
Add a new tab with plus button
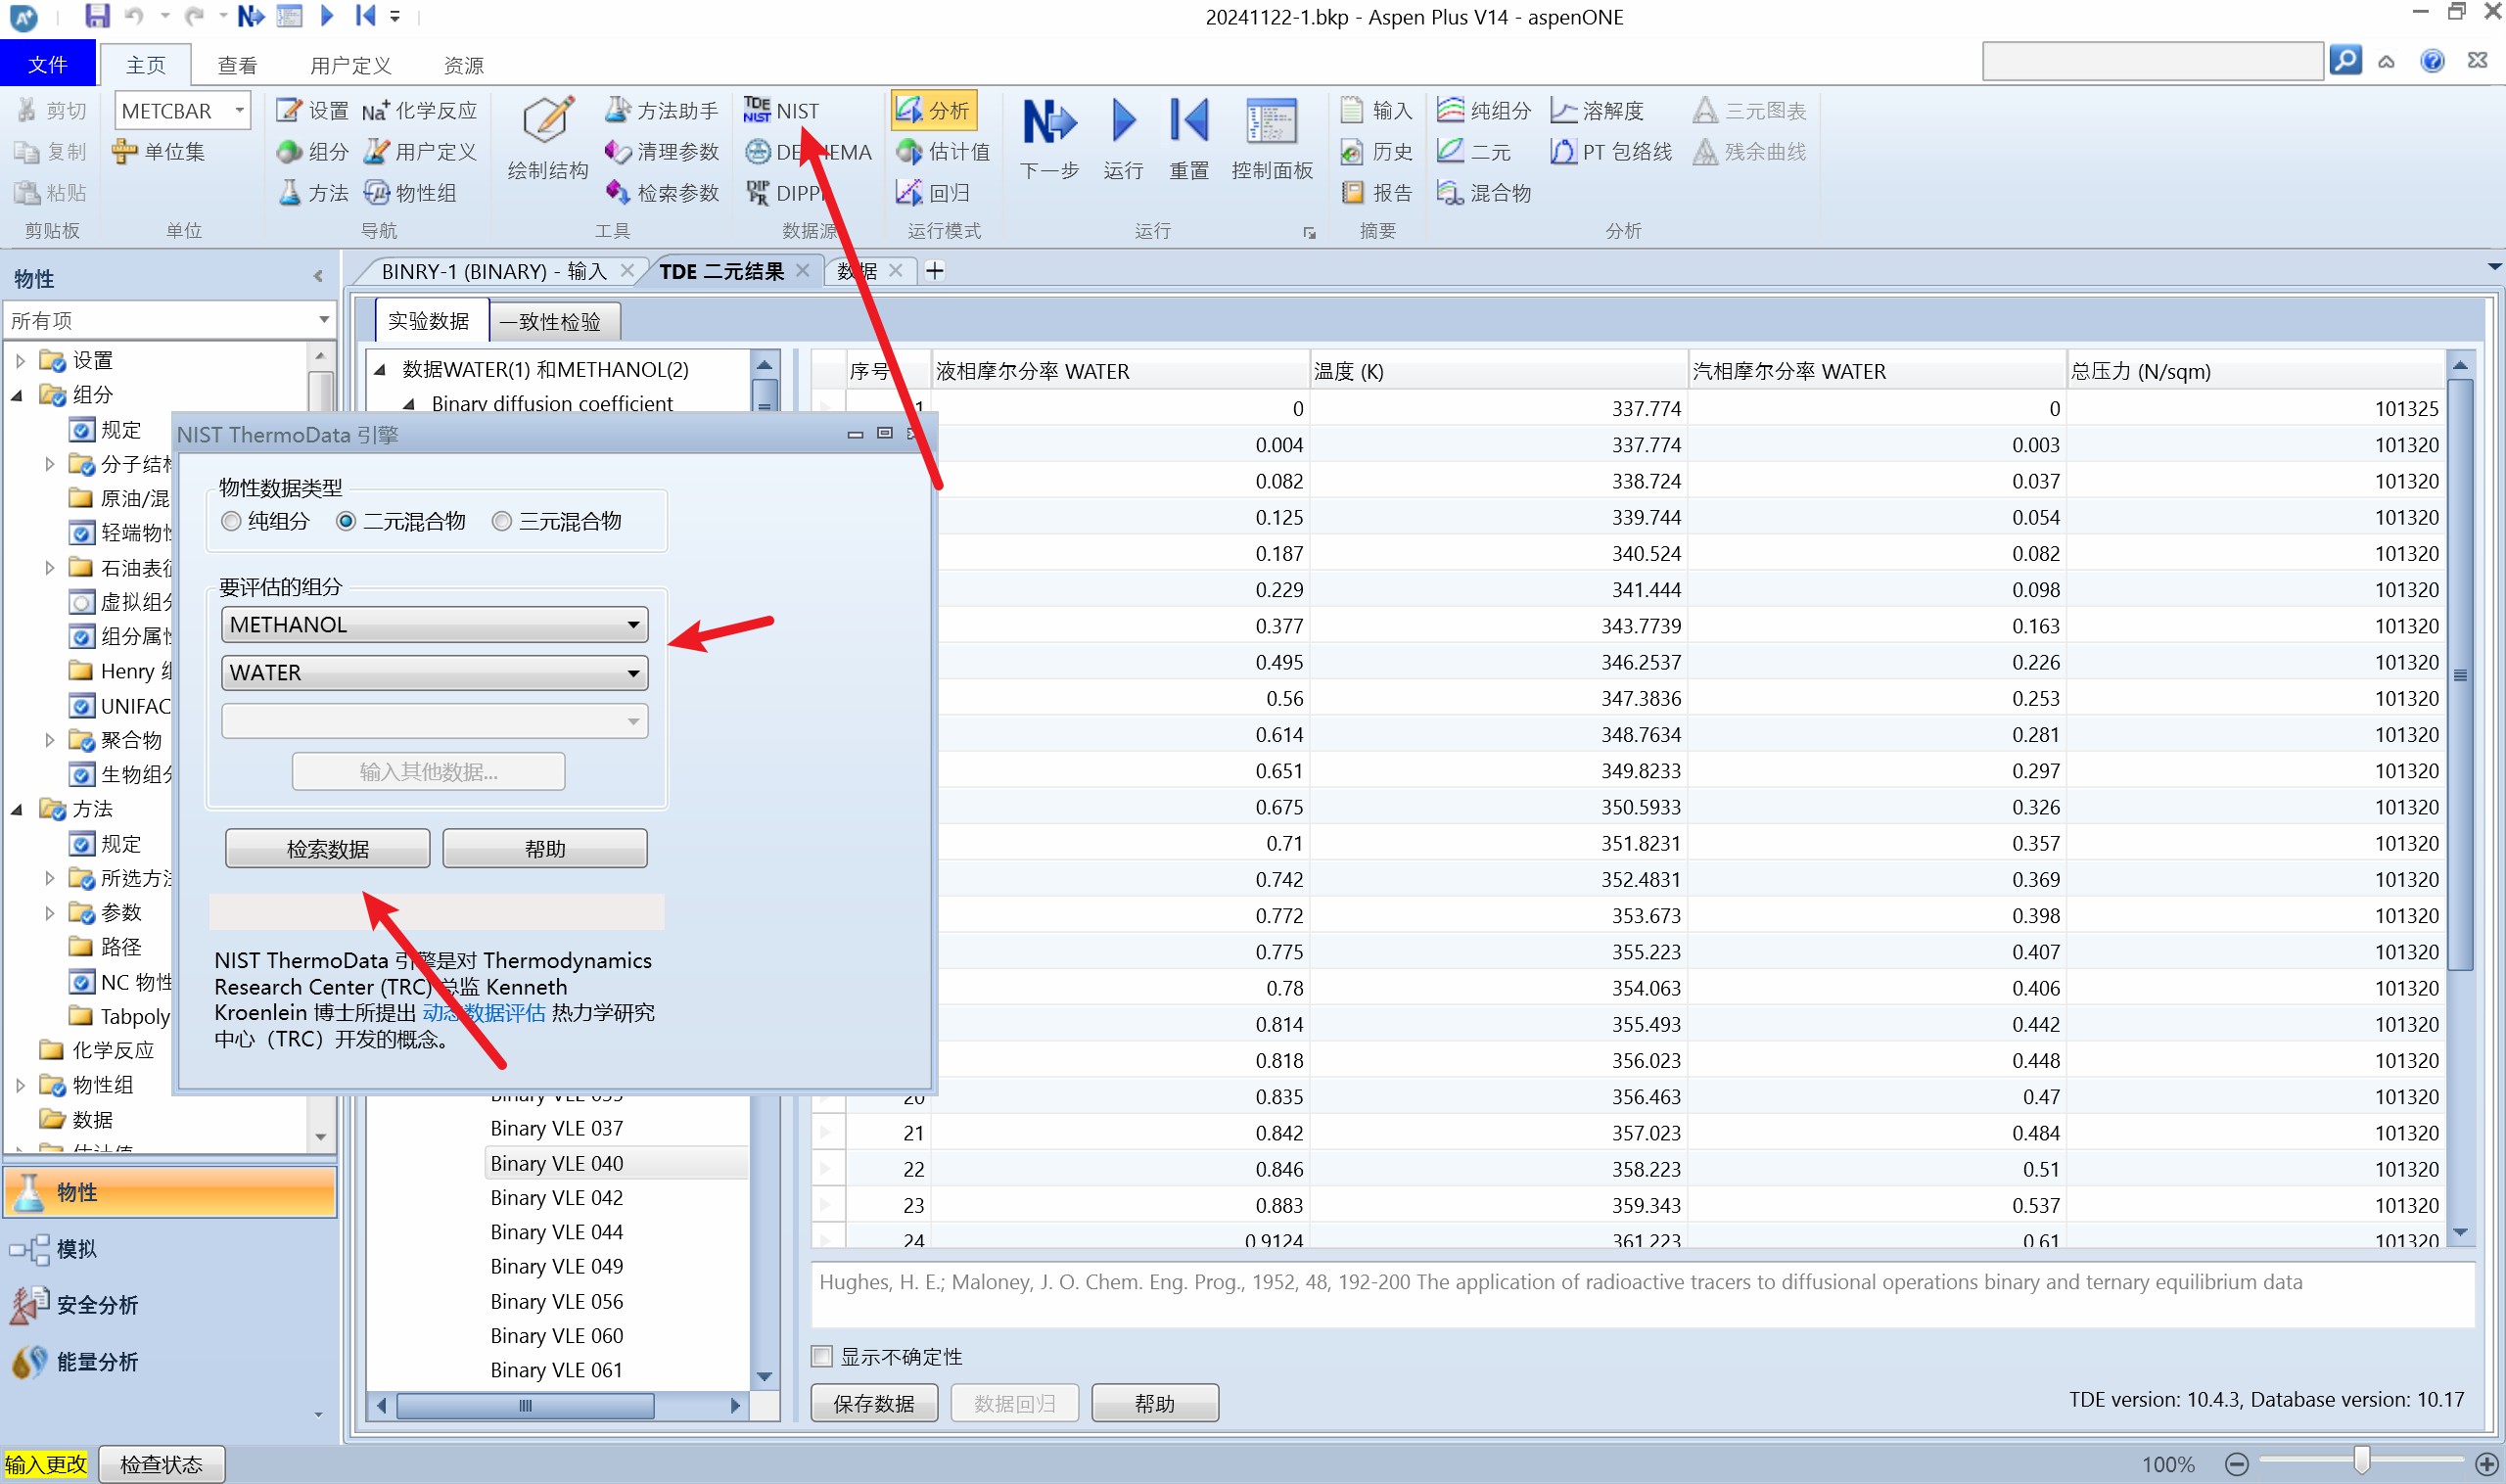pos(934,270)
